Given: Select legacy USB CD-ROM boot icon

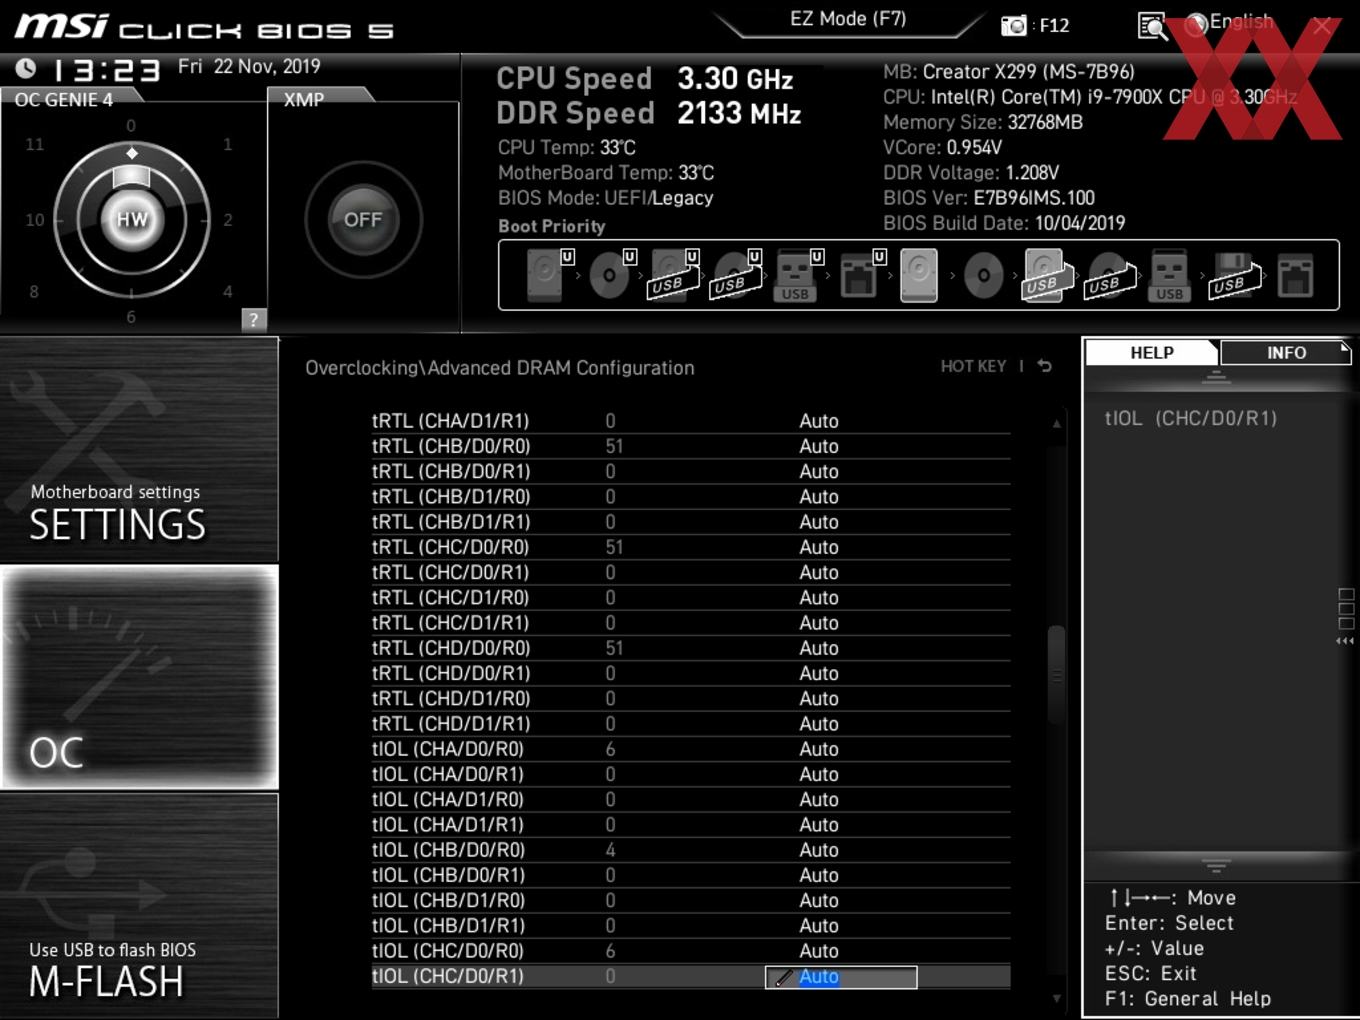Looking at the screenshot, I should 1110,275.
